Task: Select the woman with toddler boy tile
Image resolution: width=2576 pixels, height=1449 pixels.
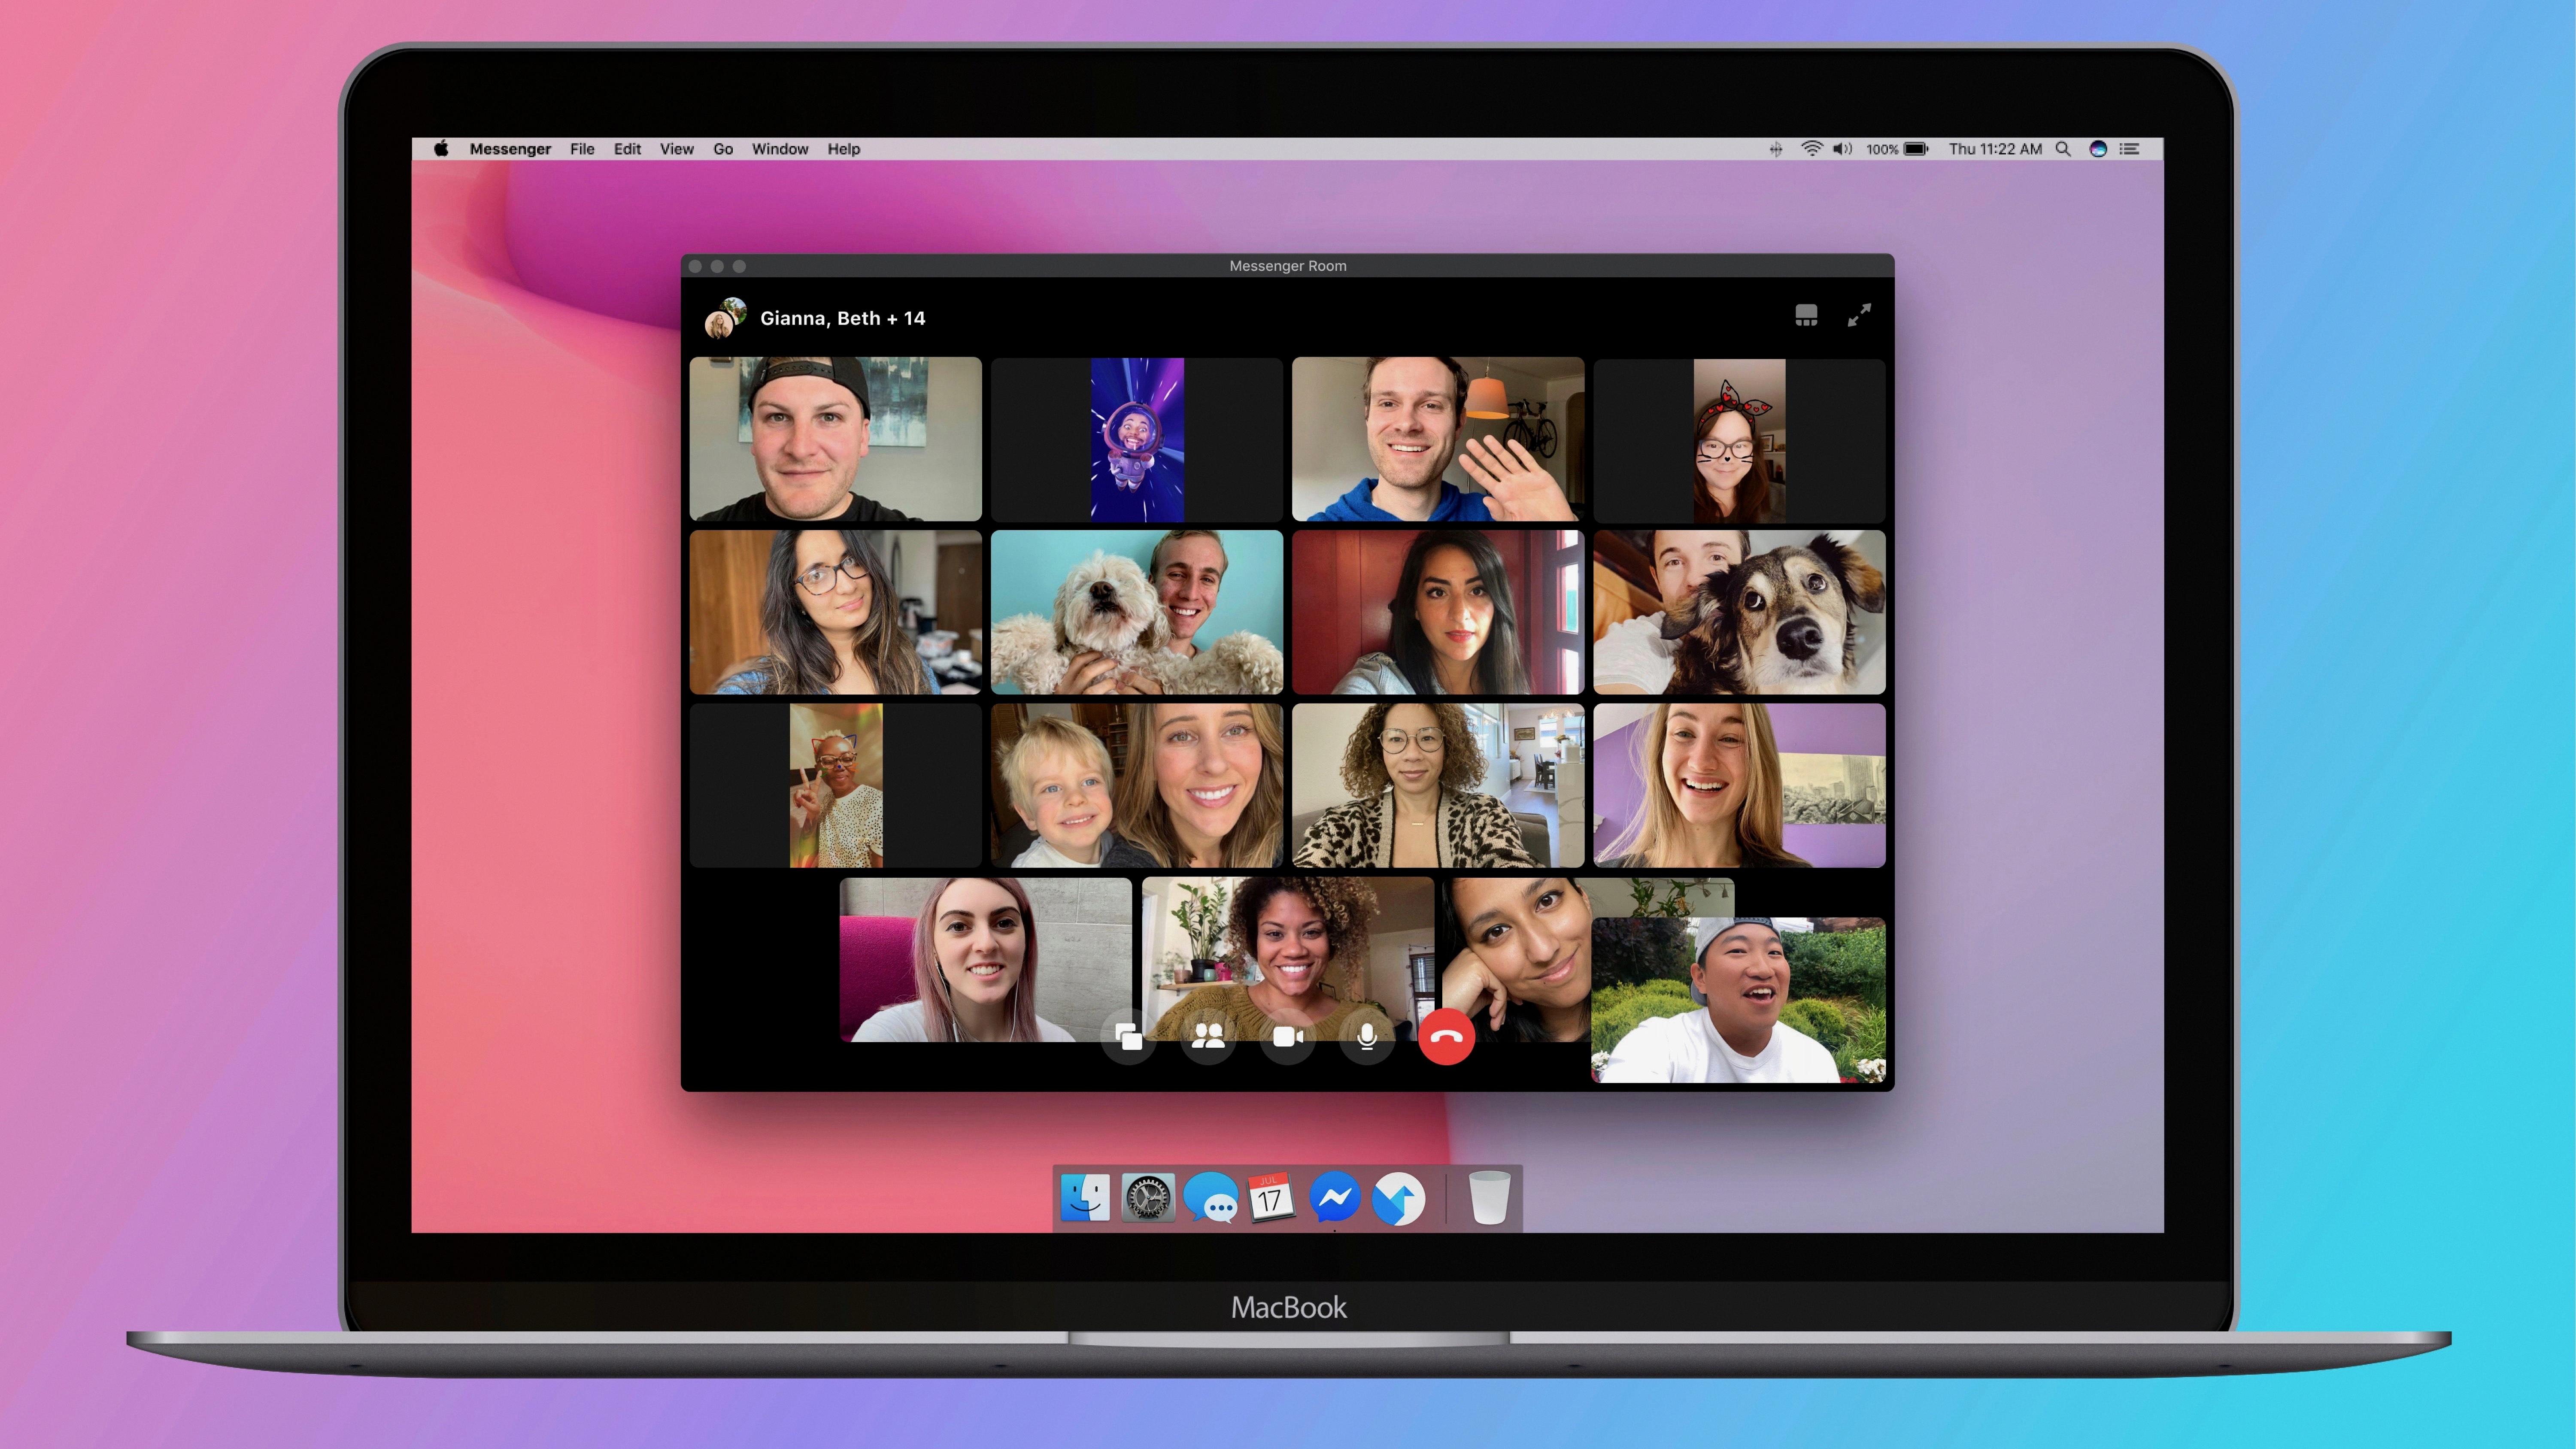Action: (x=1137, y=785)
